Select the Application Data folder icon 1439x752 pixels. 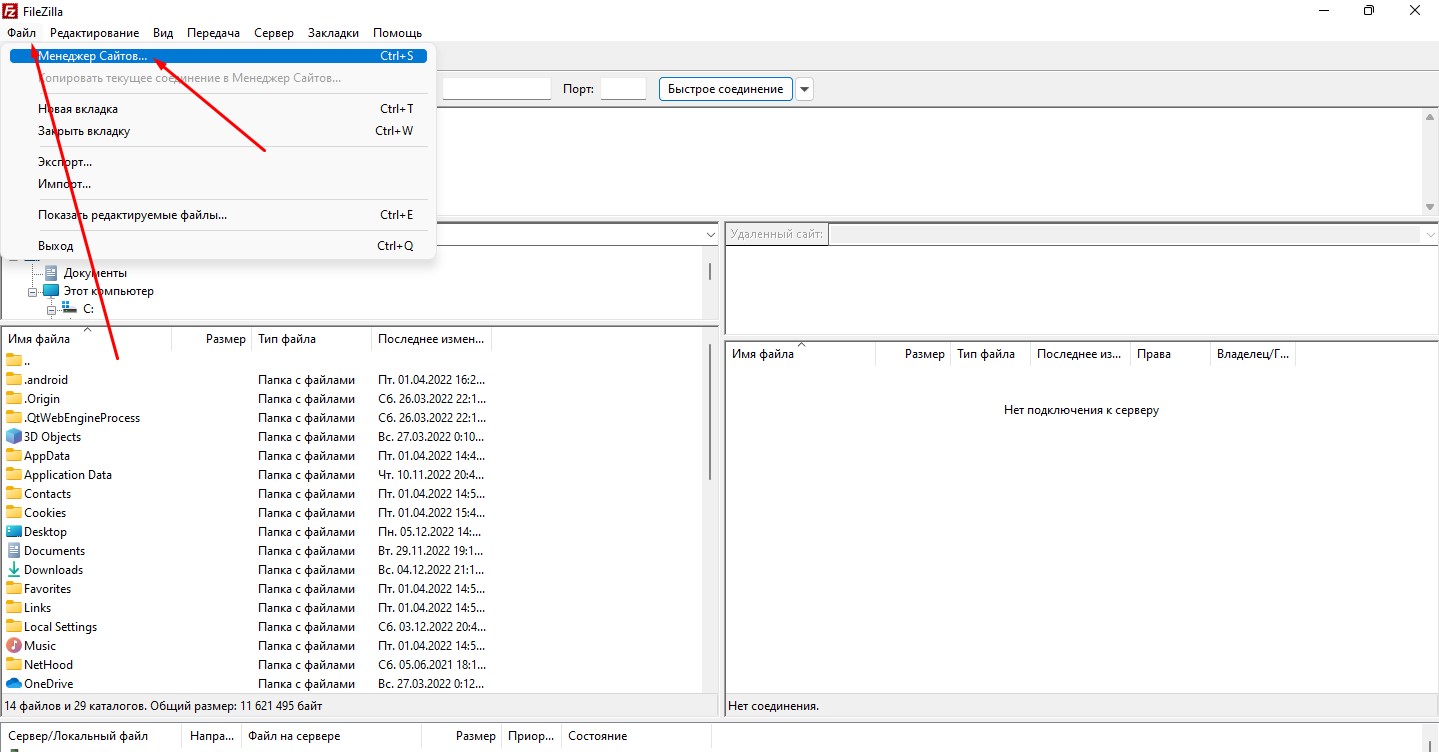pos(14,475)
